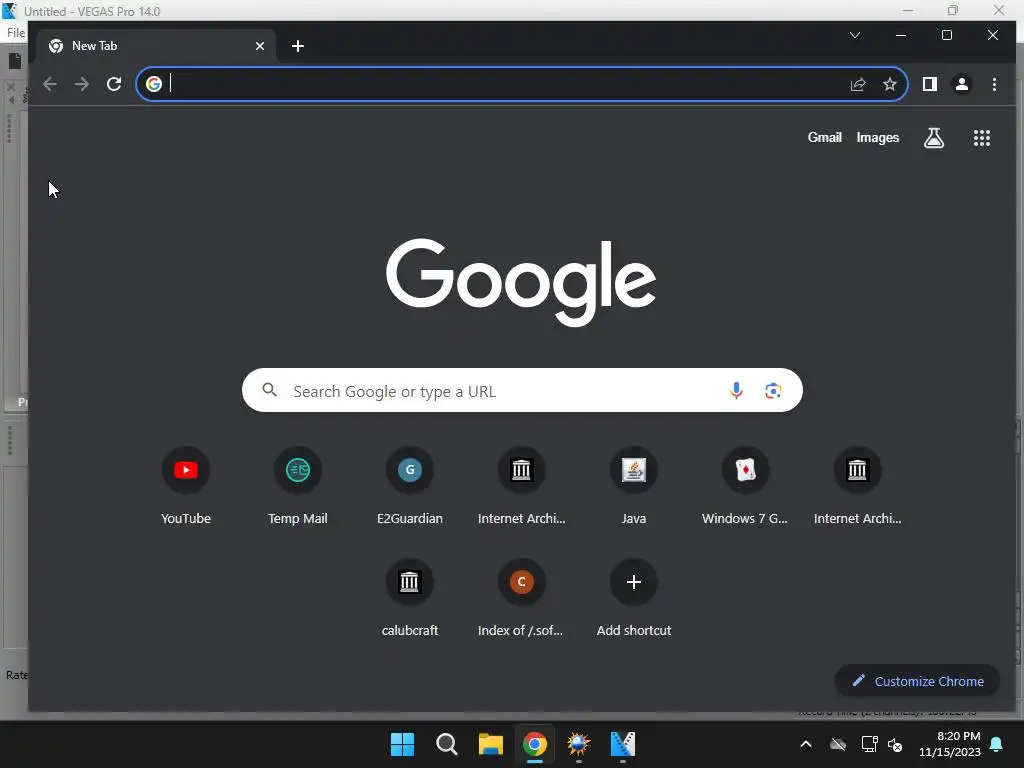Image resolution: width=1024 pixels, height=768 pixels.
Task: Open the first Internet Archi... shortcut
Action: tap(521, 486)
